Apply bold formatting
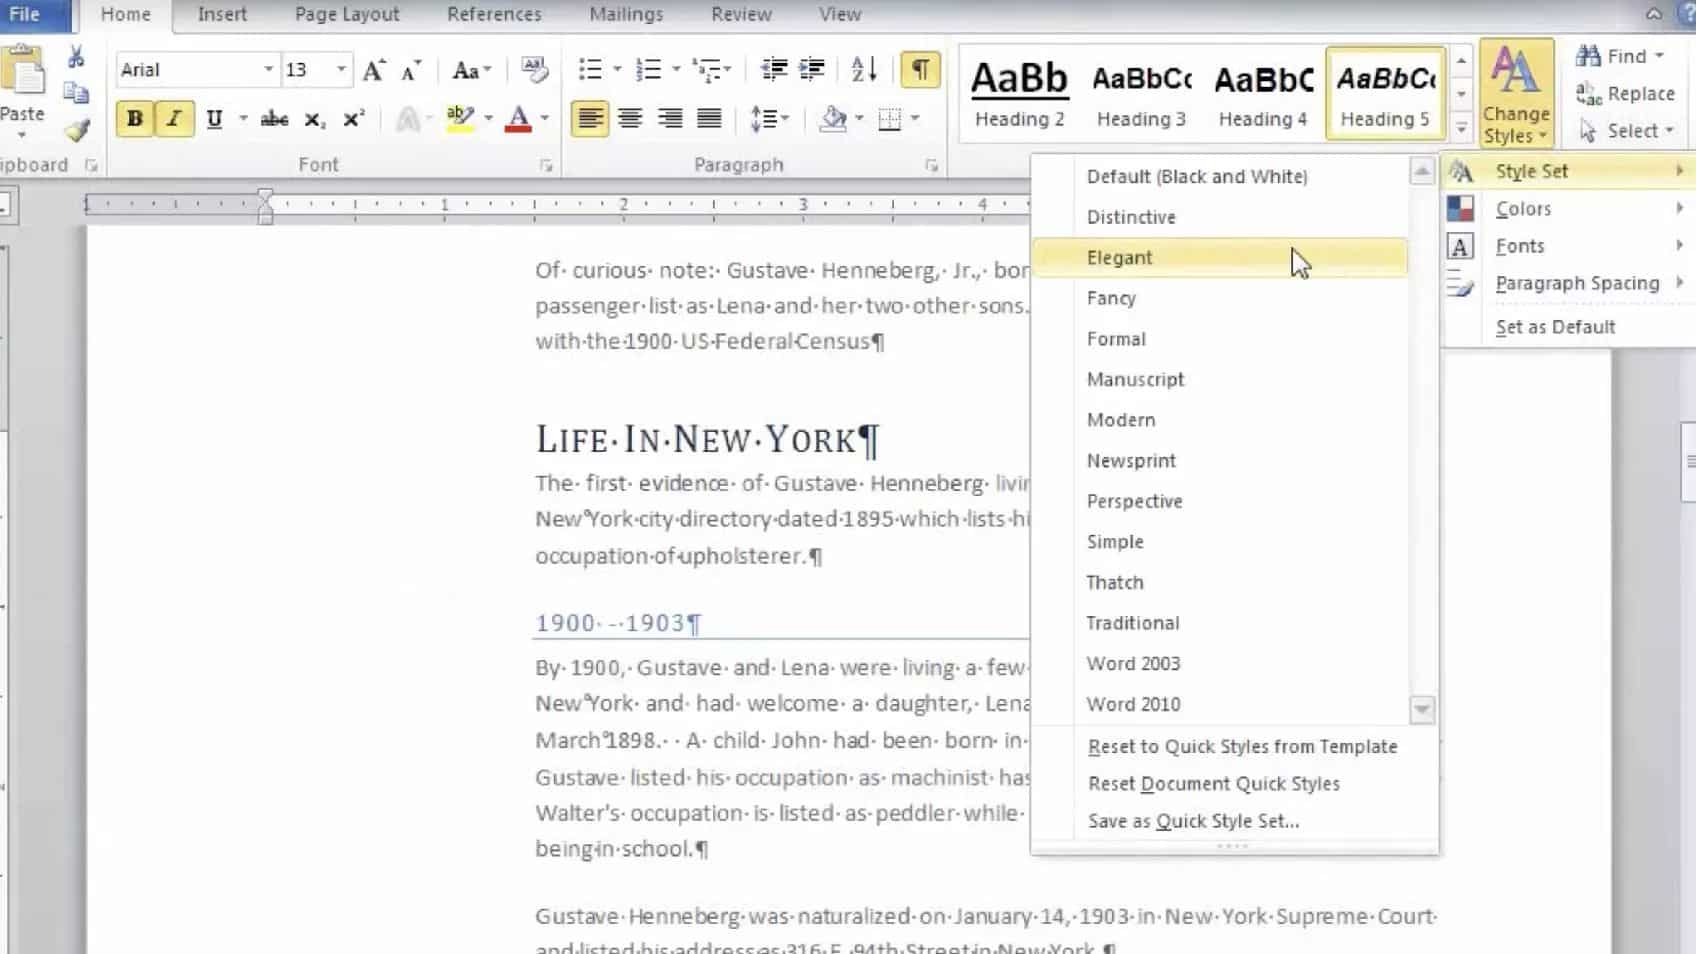 point(135,118)
